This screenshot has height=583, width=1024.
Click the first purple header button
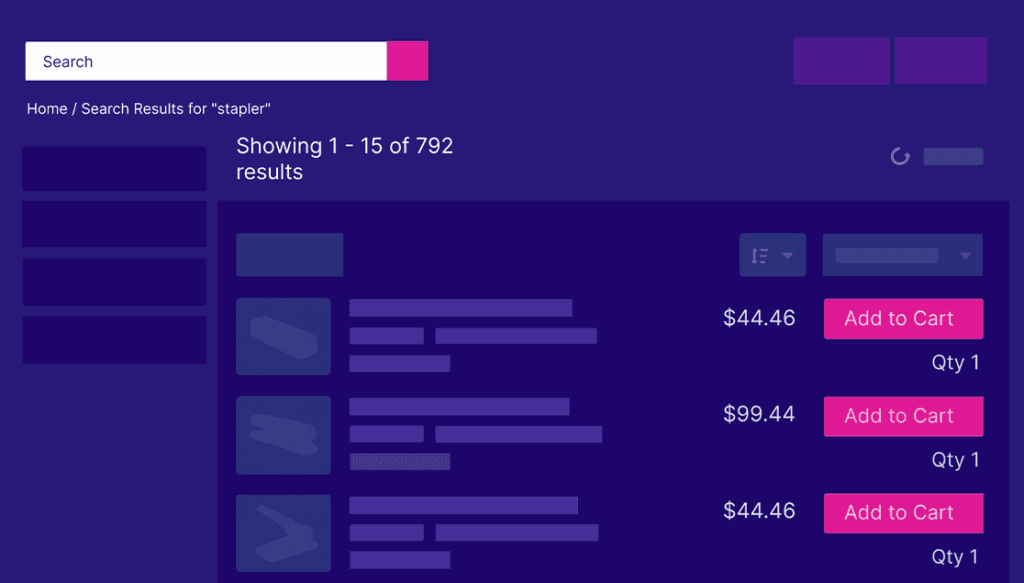[841, 61]
